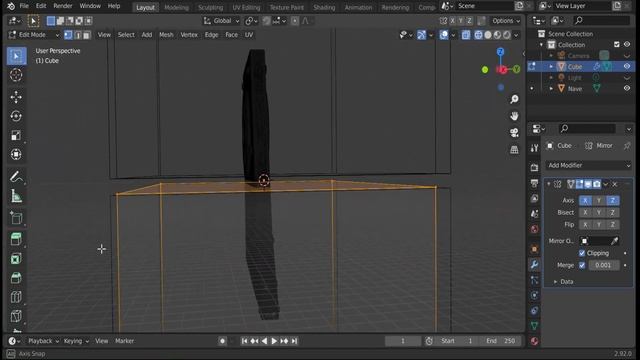This screenshot has width=640, height=360.
Task: Open the Mesh menu in viewport header
Action: point(166,35)
